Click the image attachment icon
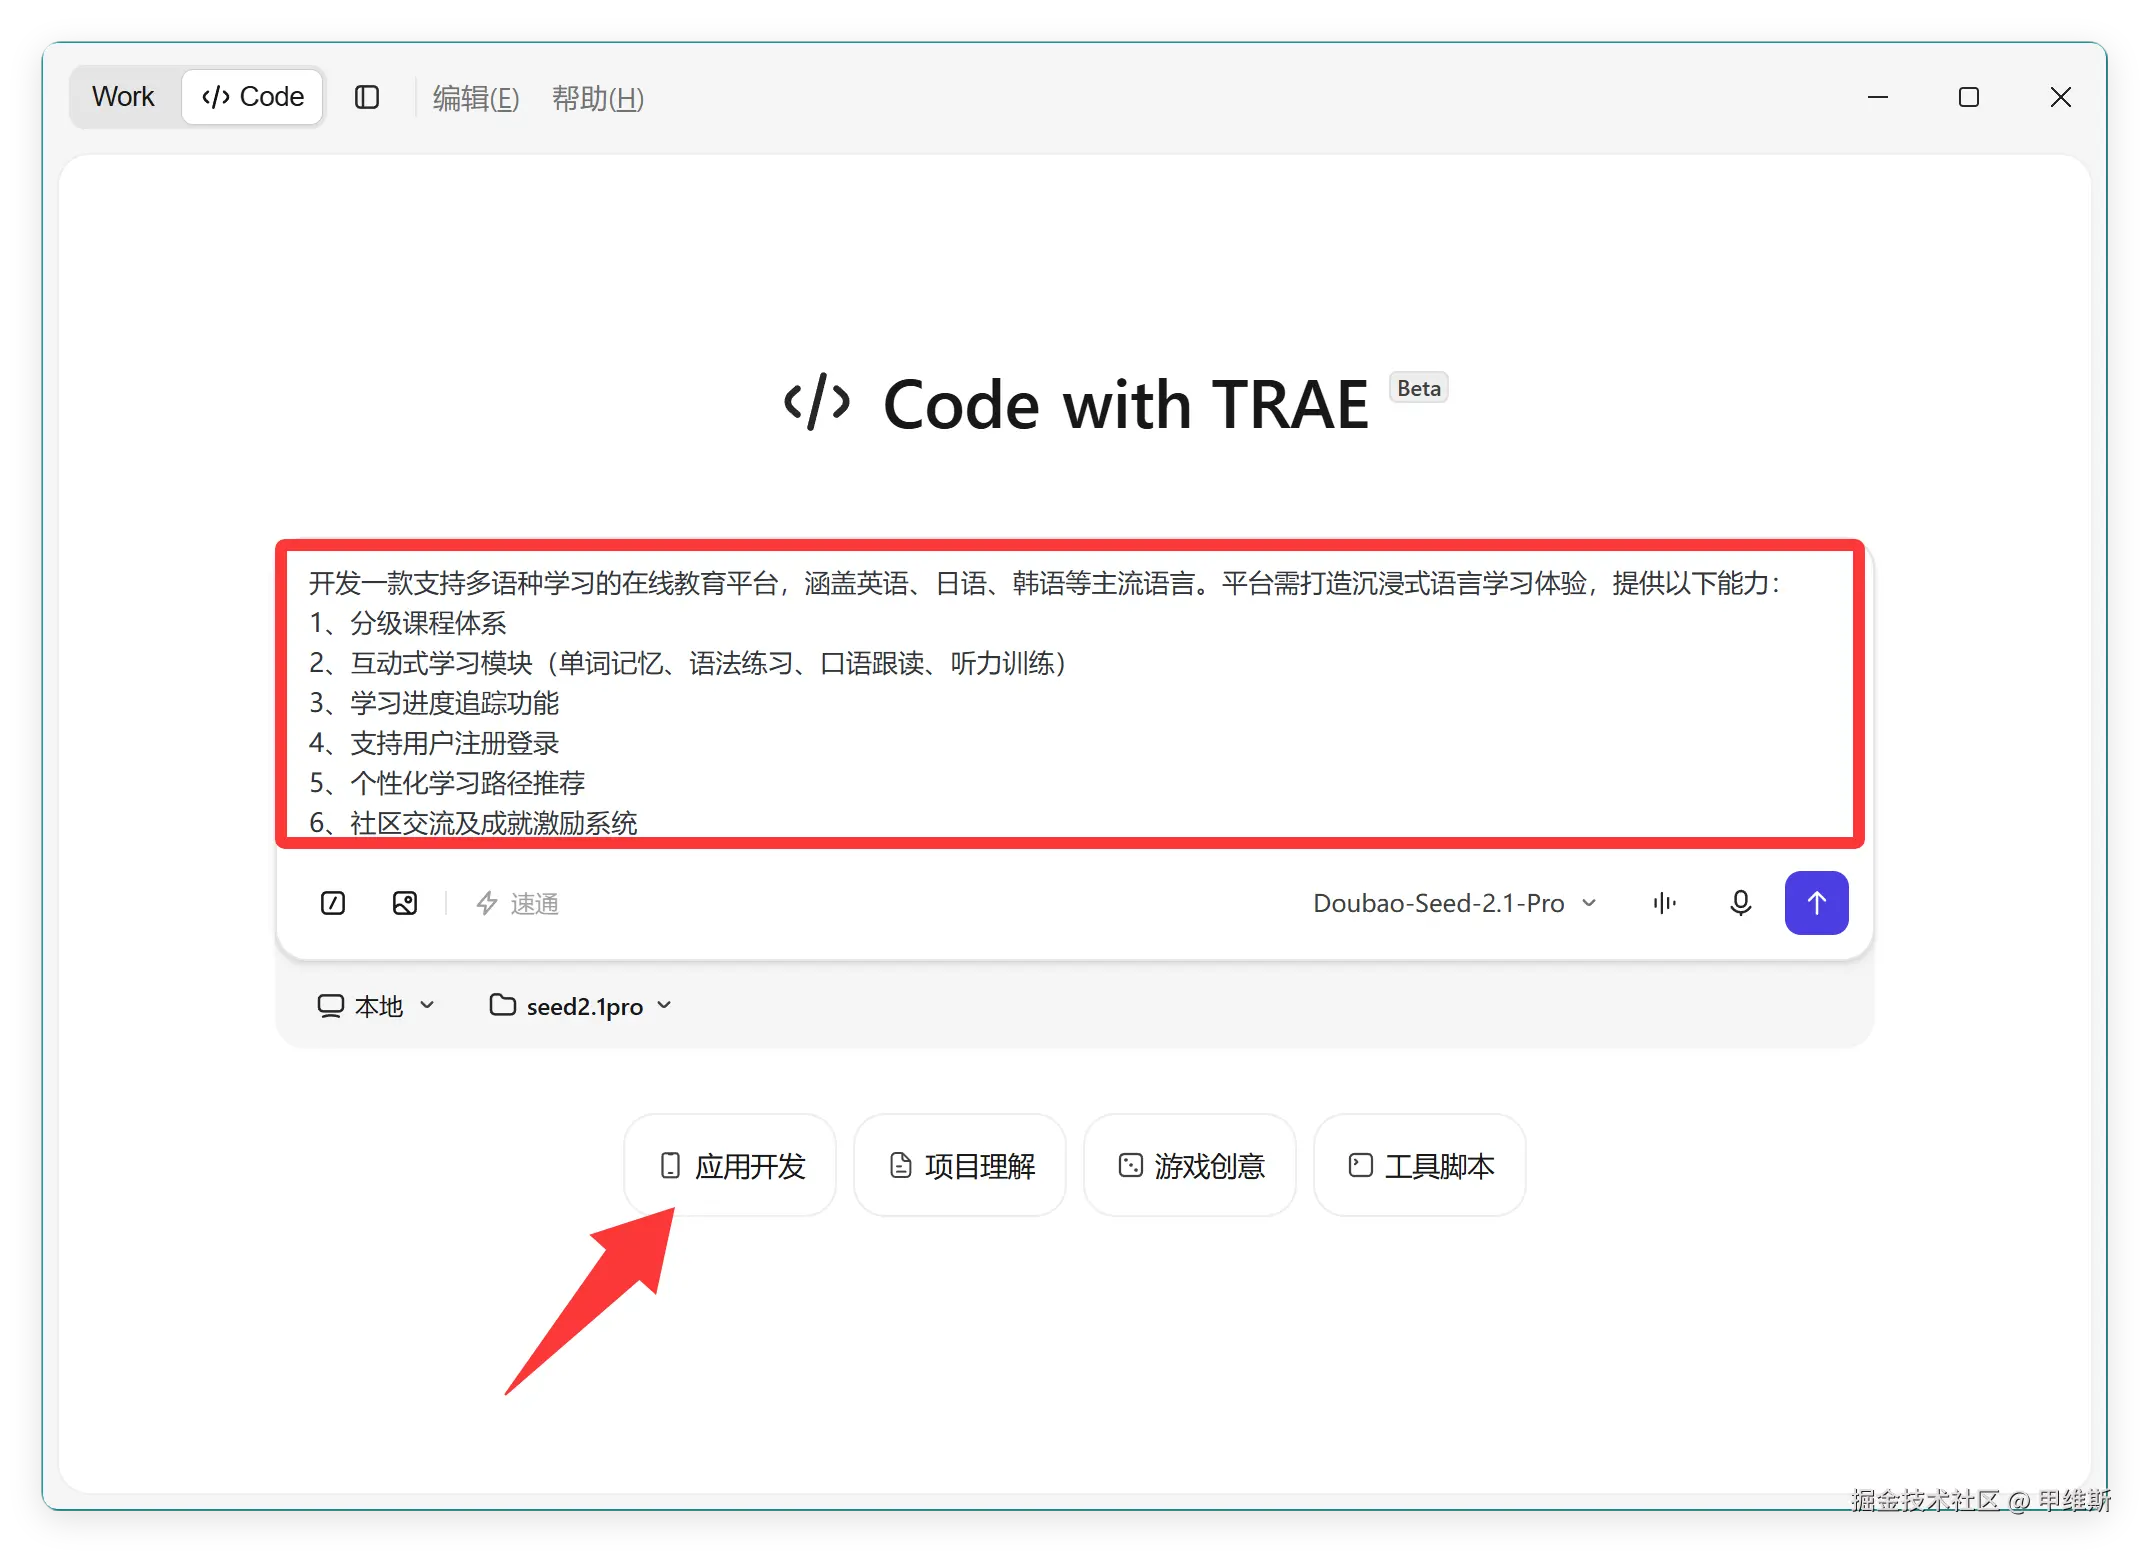Screen dimensions: 2149x1552 pyautogui.click(x=405, y=904)
